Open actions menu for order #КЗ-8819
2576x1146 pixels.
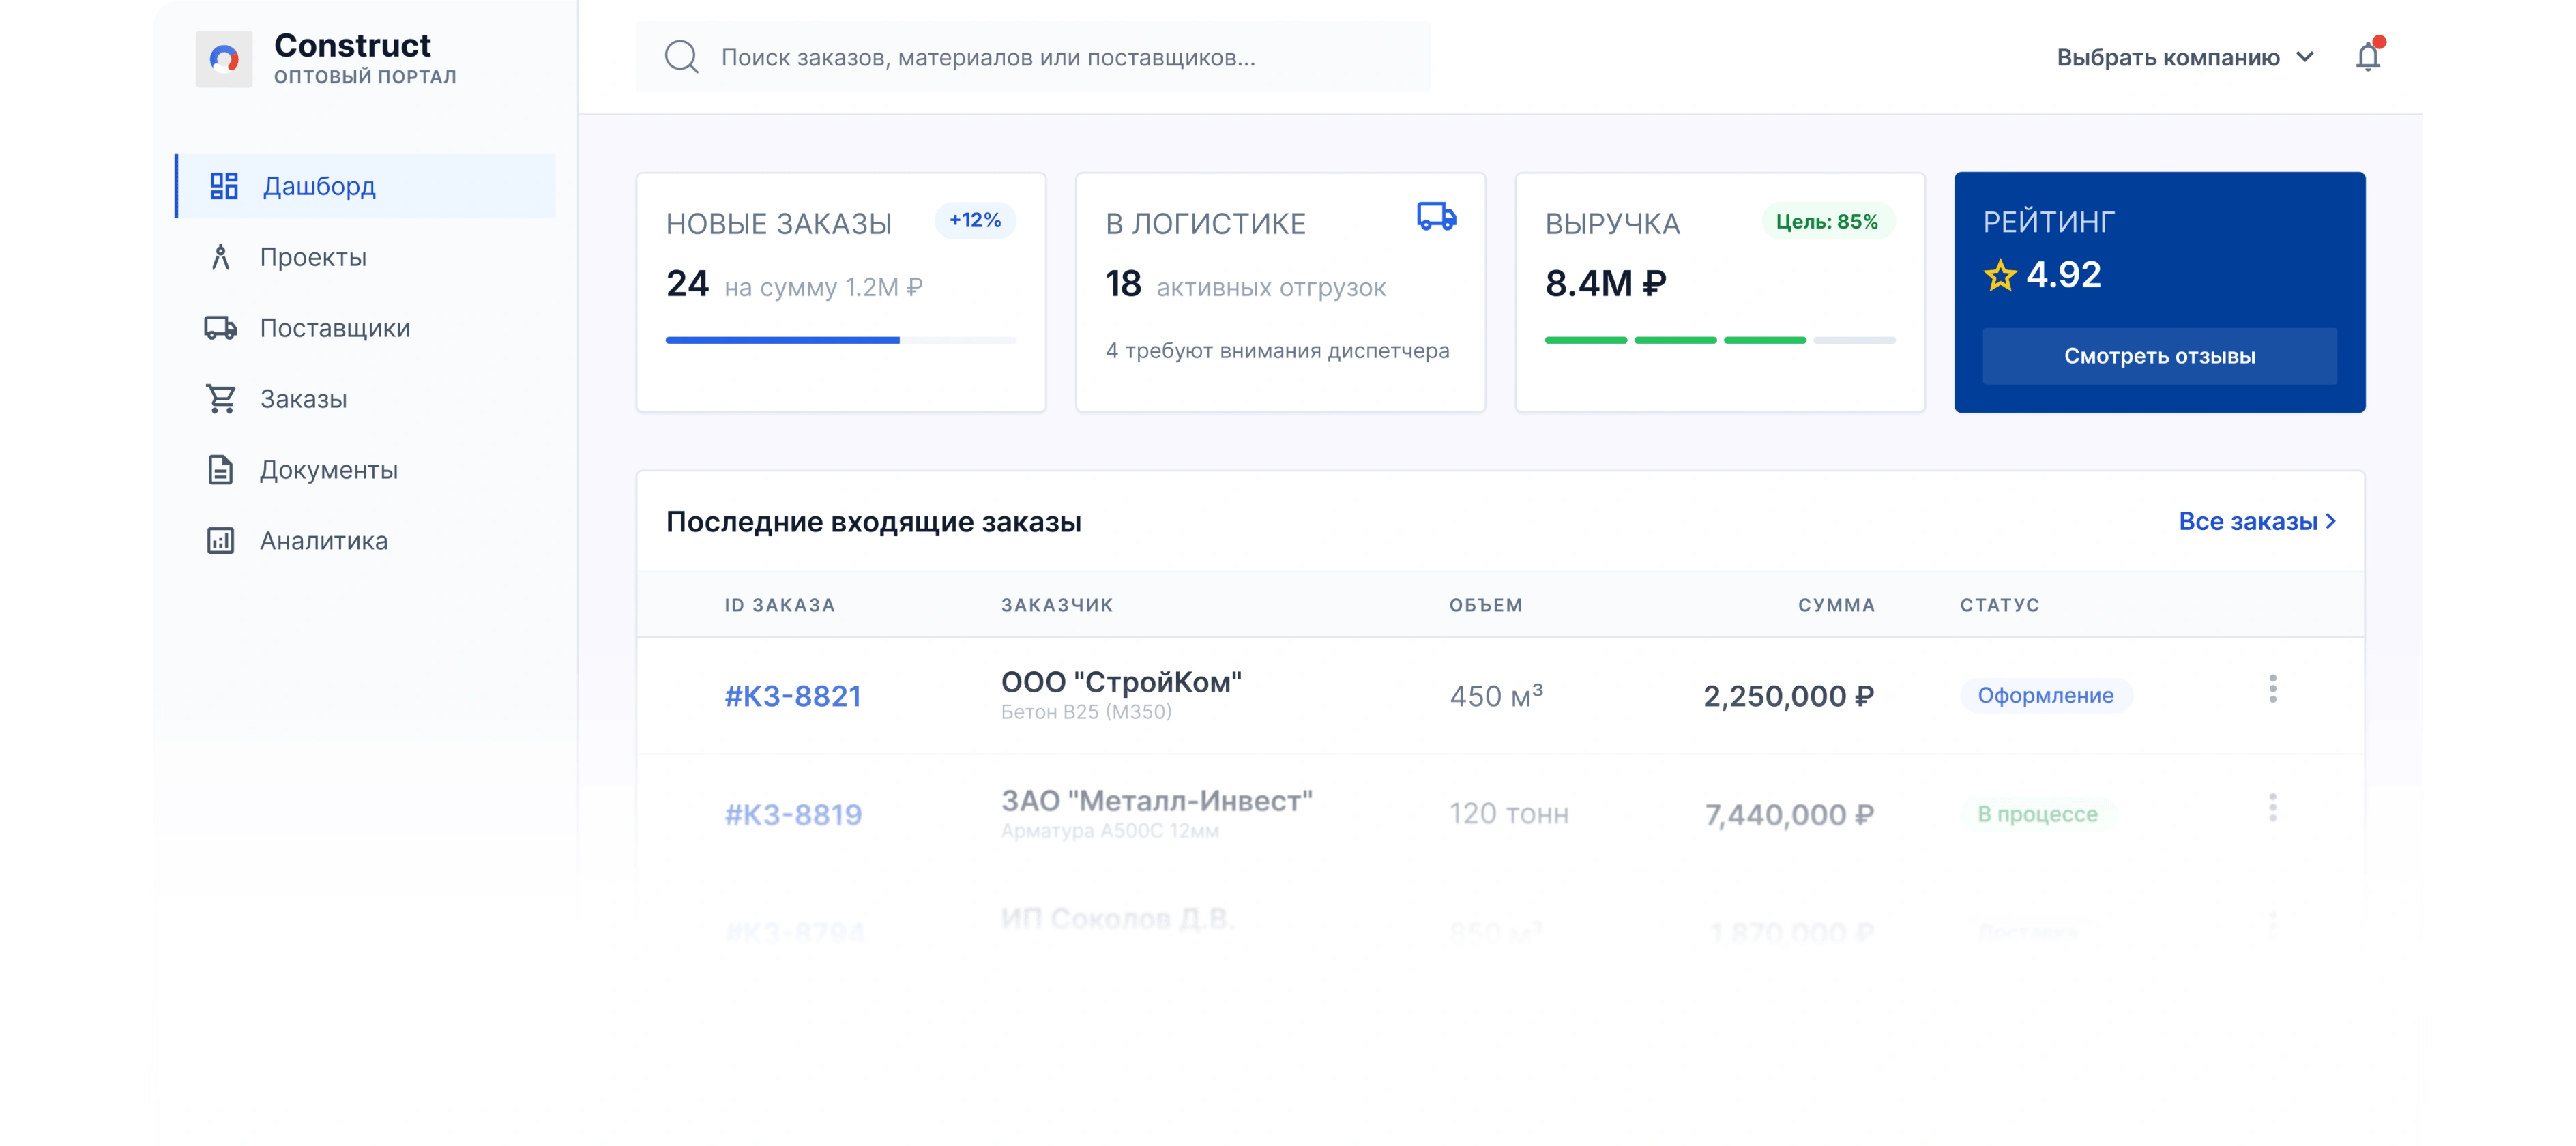click(2272, 808)
